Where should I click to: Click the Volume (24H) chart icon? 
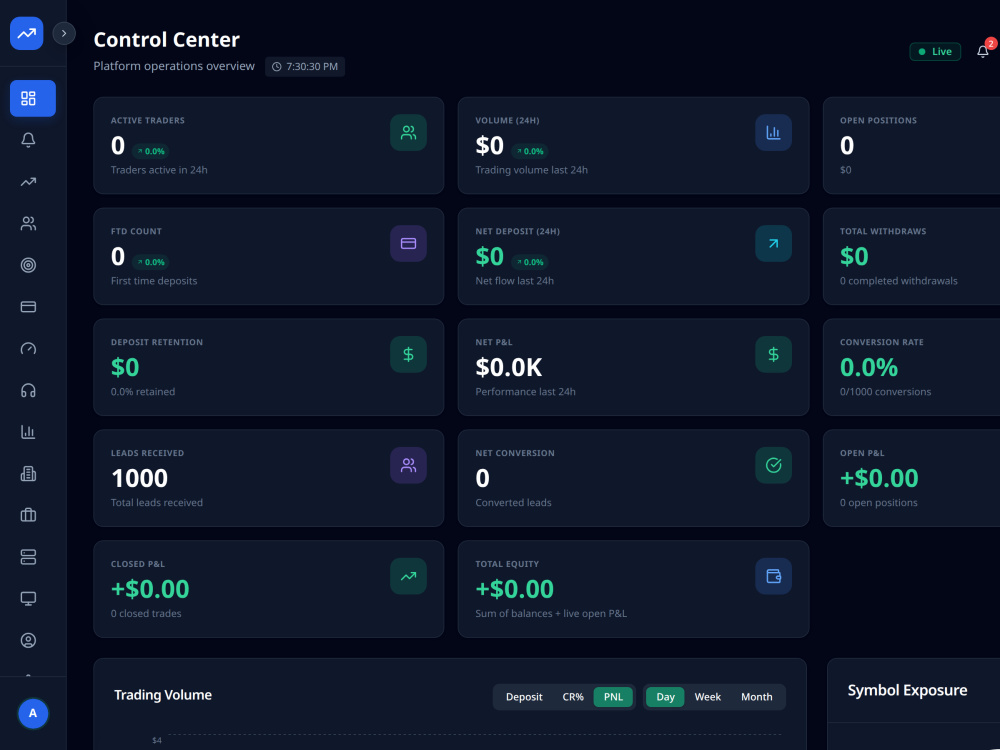coord(774,133)
